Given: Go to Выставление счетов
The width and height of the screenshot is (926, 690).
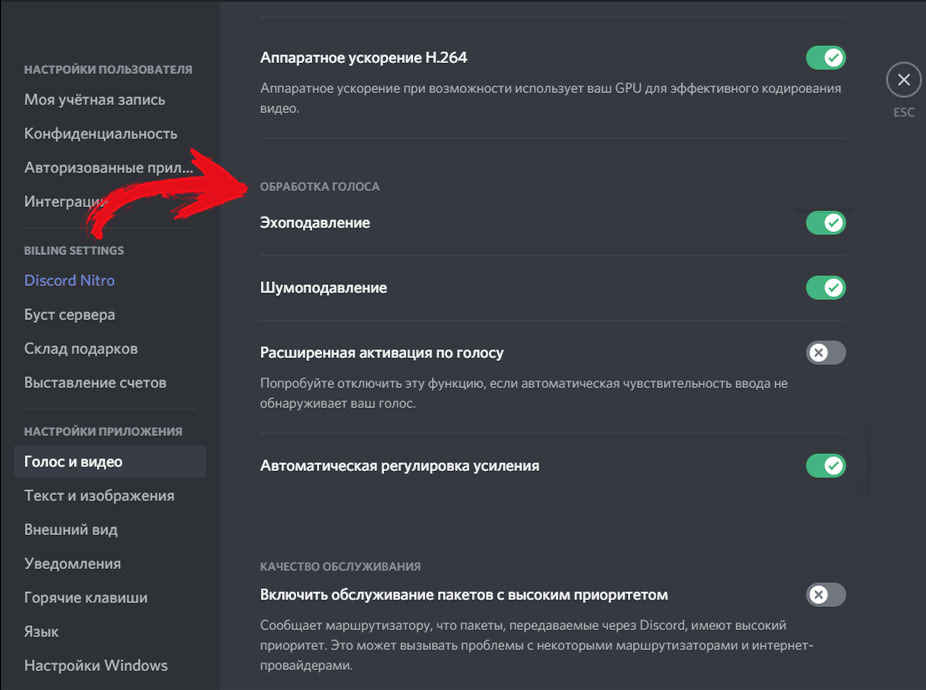Looking at the screenshot, I should 95,383.
